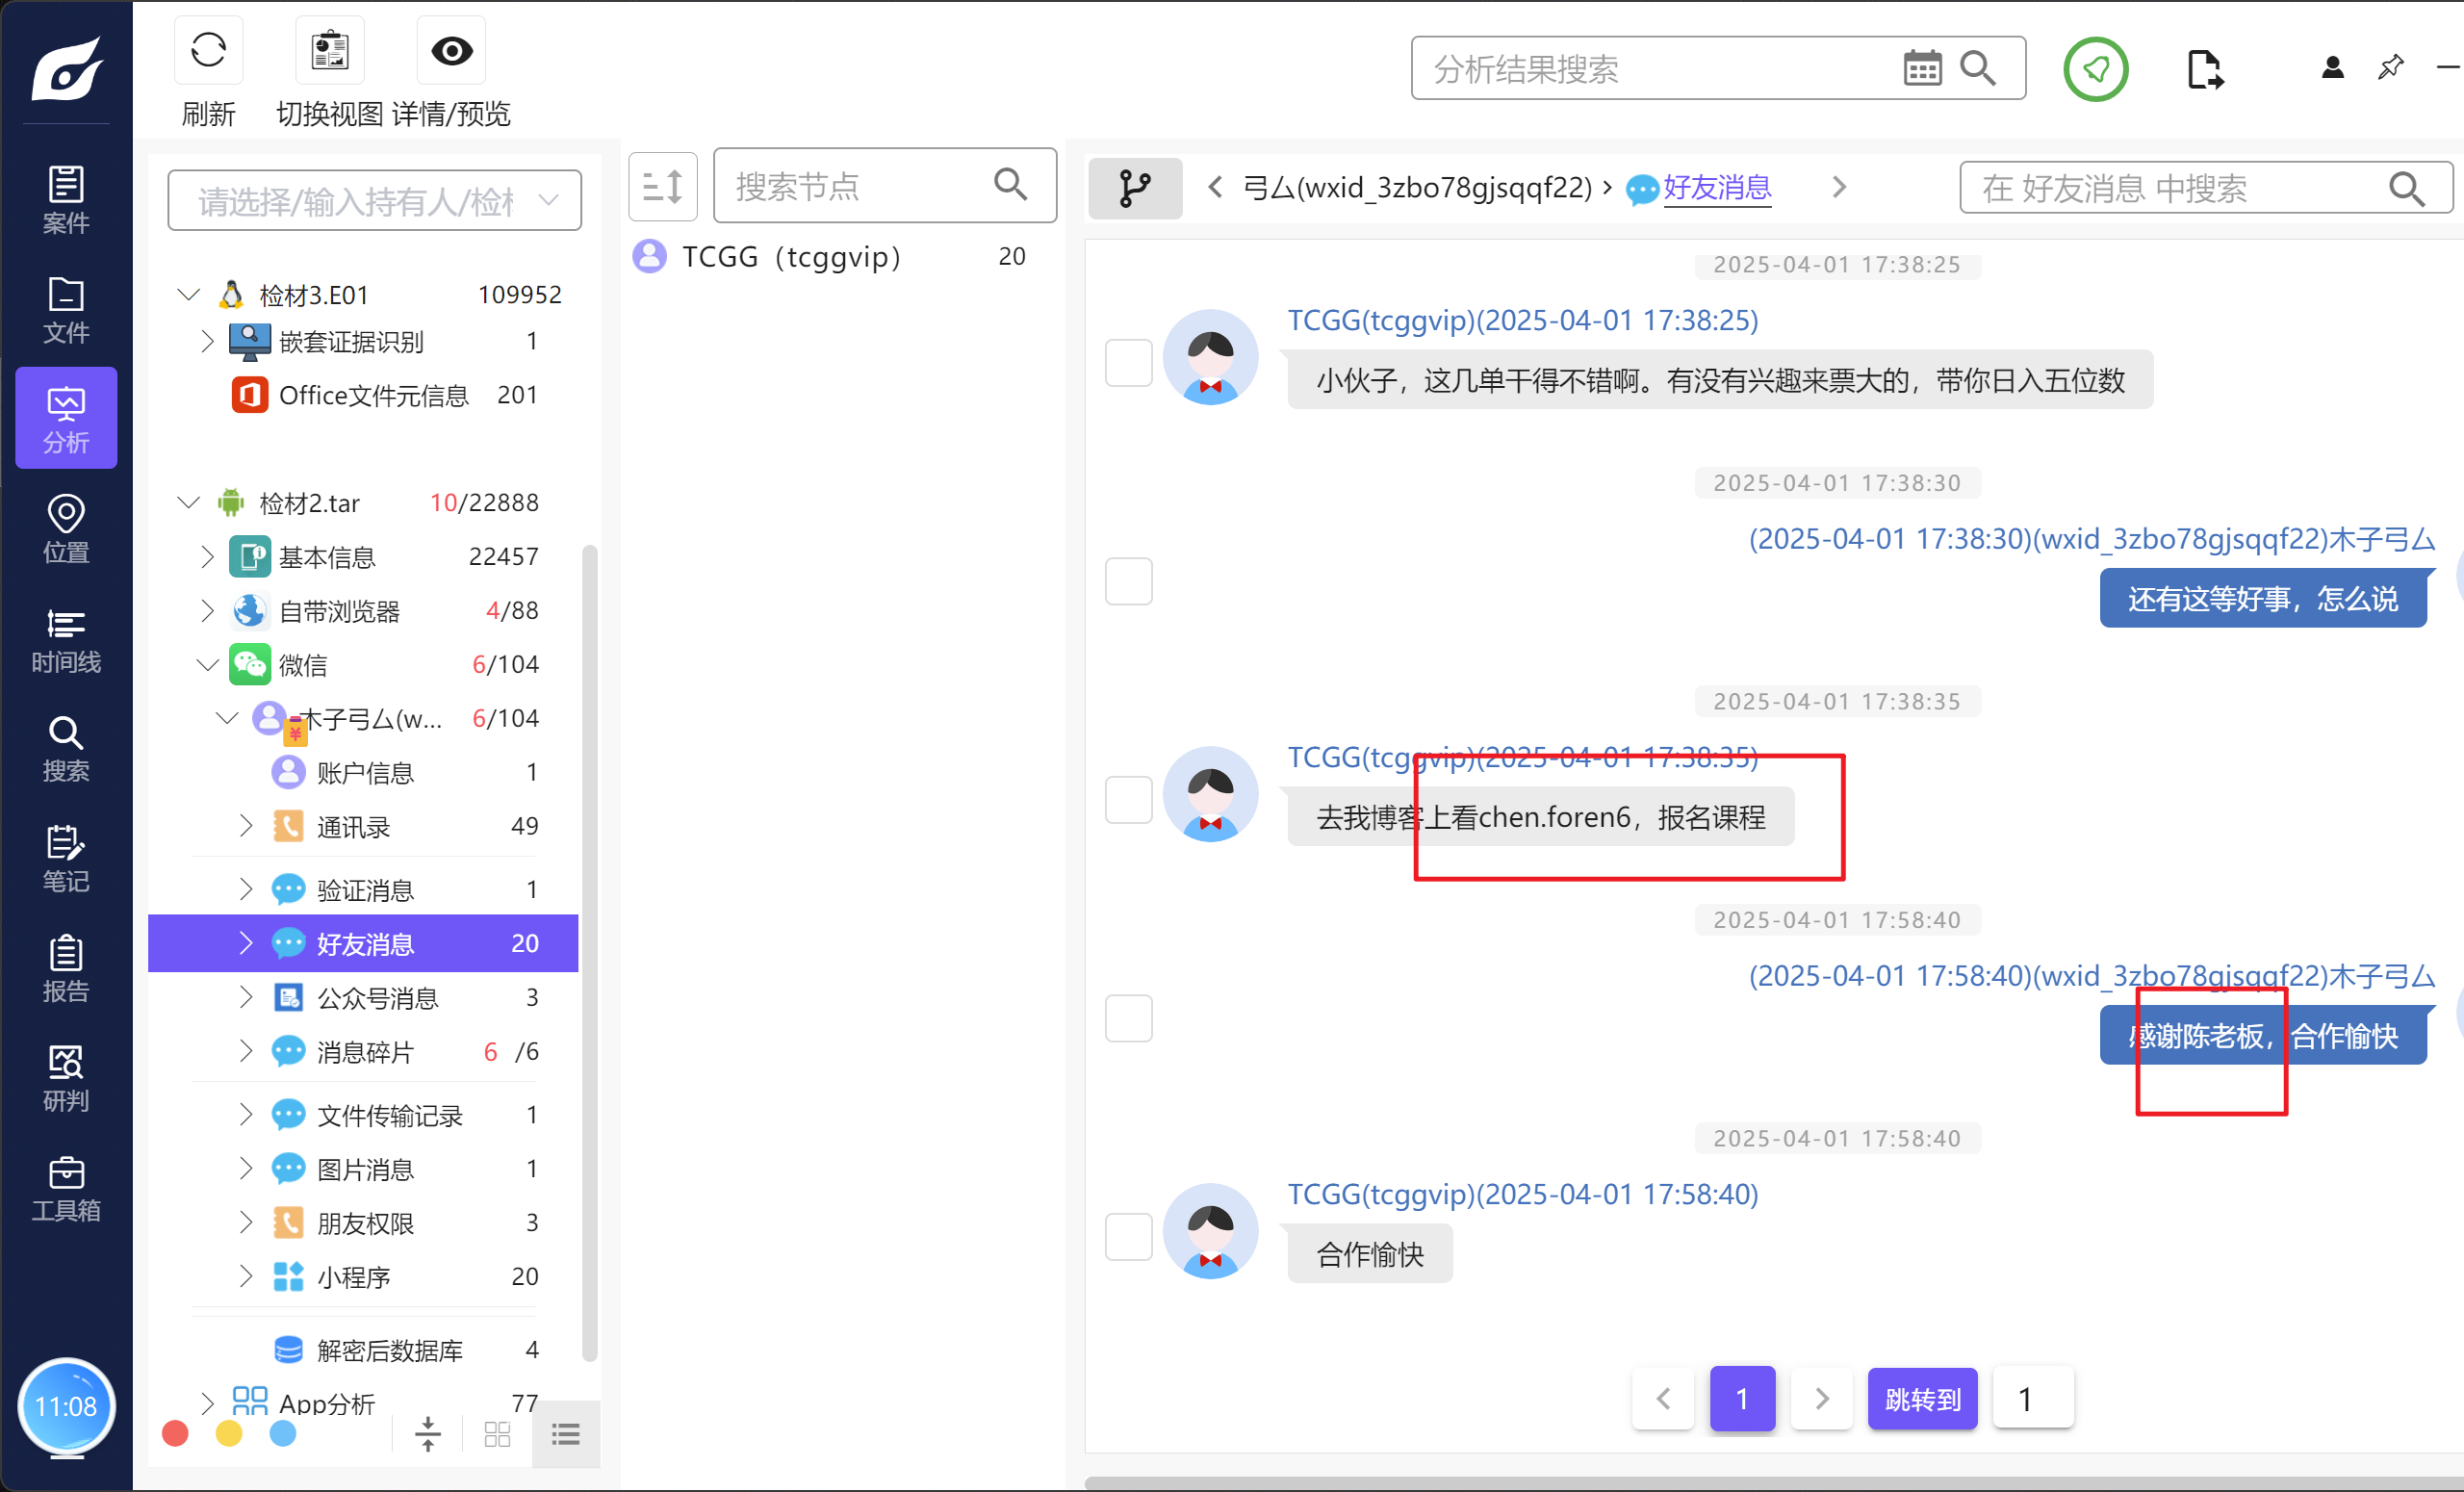Toggle the 详情/预览 eye icon
2464x1492 pixels.
coord(451,51)
